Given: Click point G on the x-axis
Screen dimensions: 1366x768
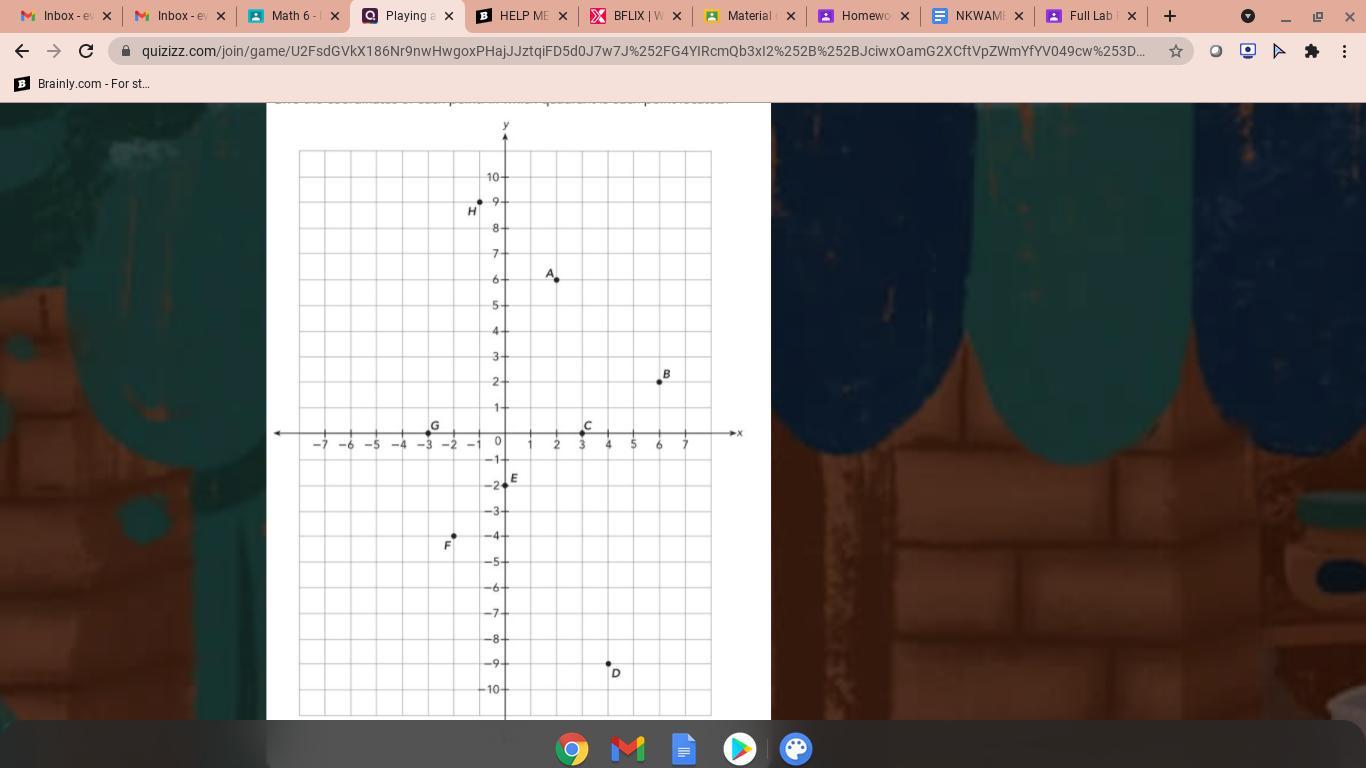Looking at the screenshot, I should (x=428, y=433).
